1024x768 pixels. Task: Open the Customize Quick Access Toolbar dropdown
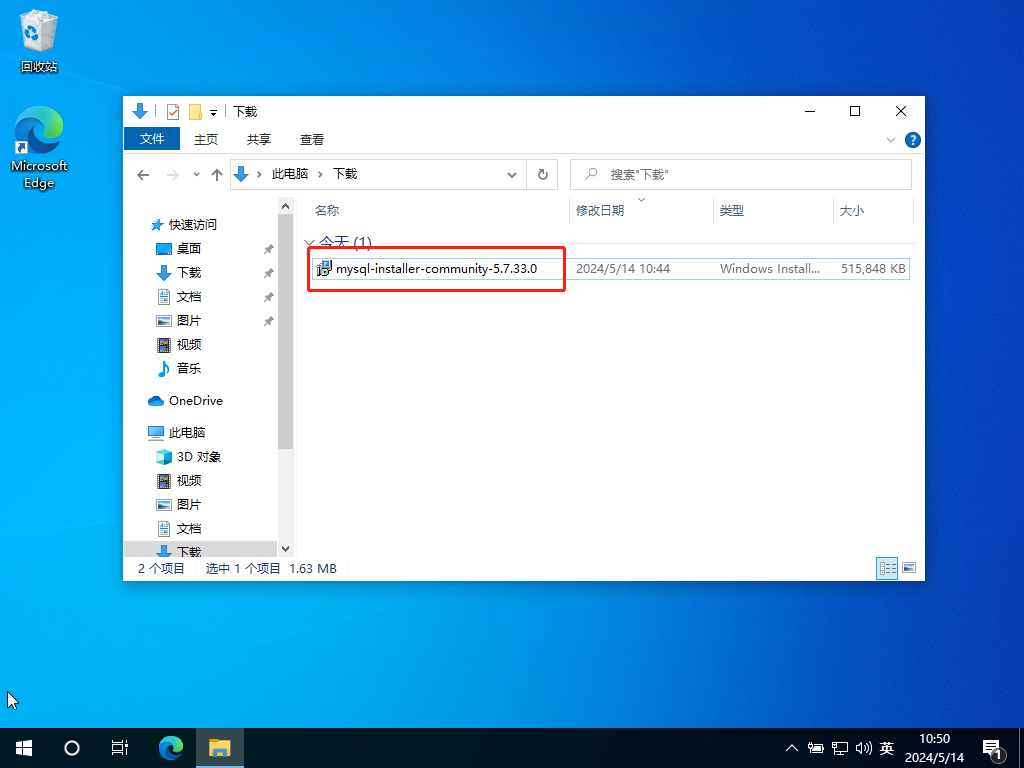(x=213, y=112)
